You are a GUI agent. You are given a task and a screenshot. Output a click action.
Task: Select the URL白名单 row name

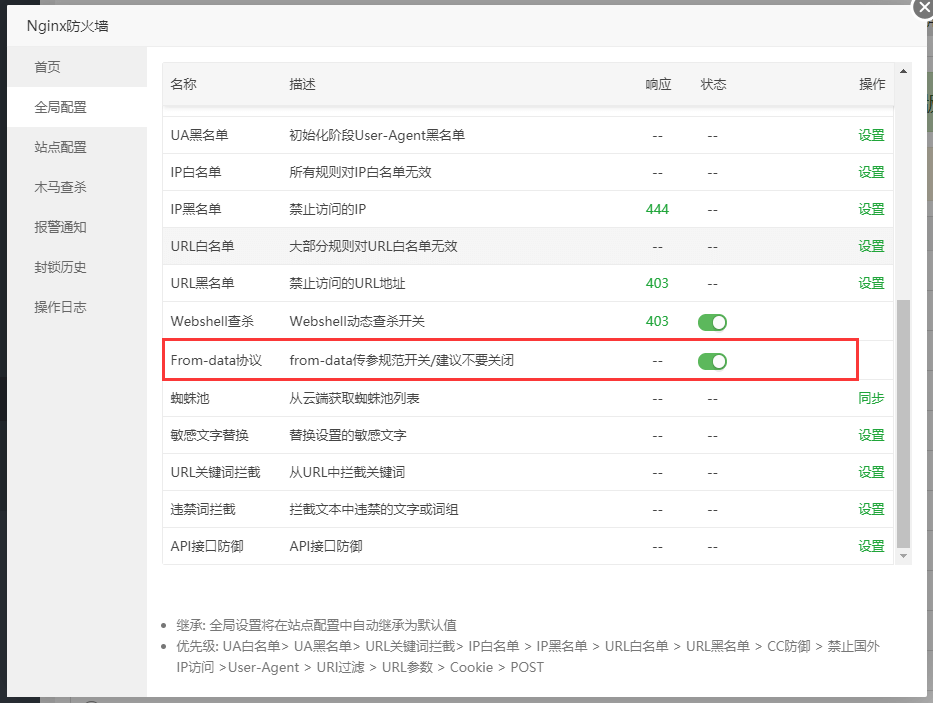coord(202,246)
